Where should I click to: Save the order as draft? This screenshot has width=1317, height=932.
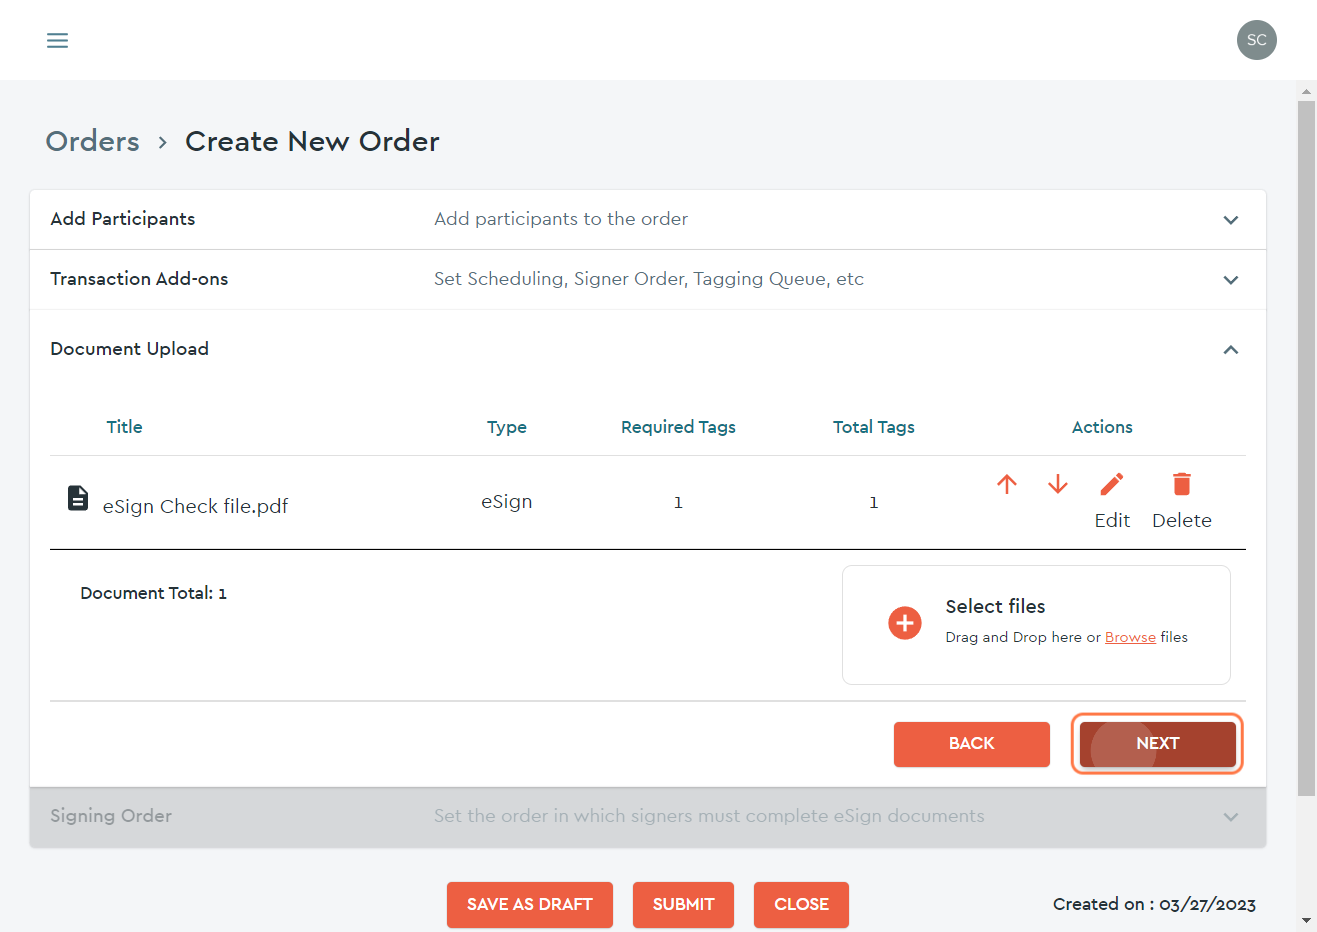point(530,904)
